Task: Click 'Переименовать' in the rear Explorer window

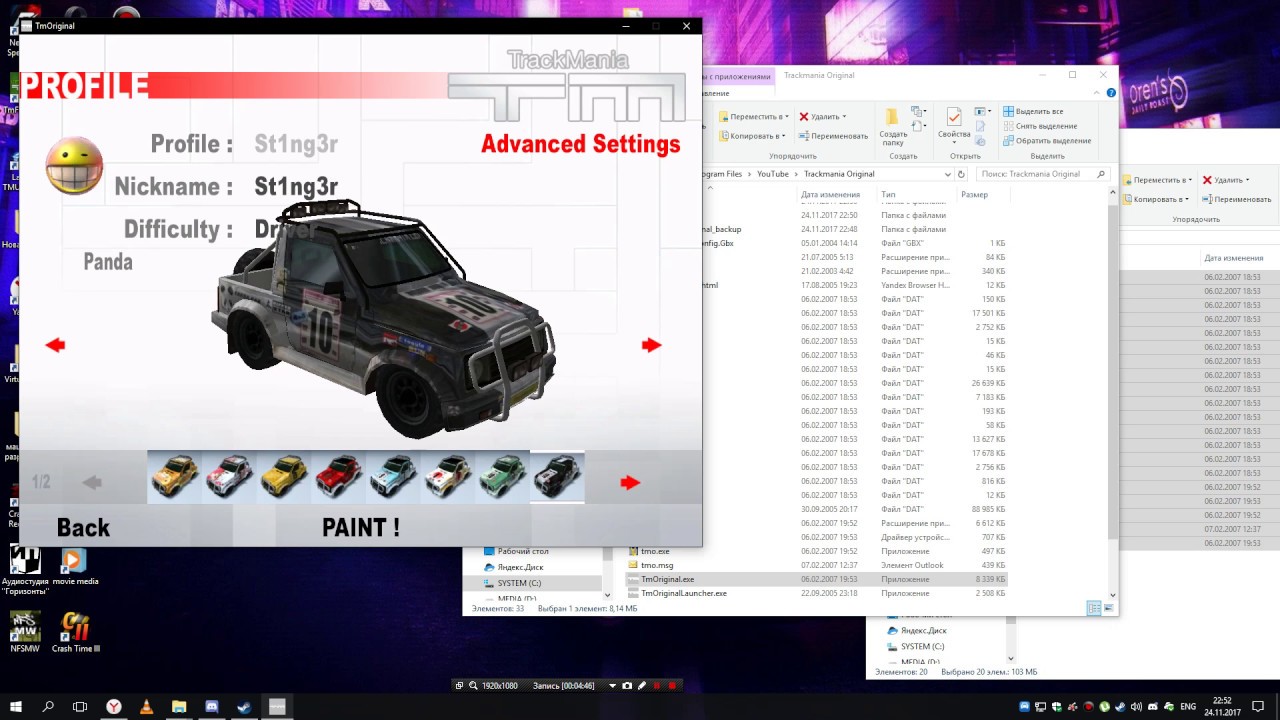Action: (1237, 199)
